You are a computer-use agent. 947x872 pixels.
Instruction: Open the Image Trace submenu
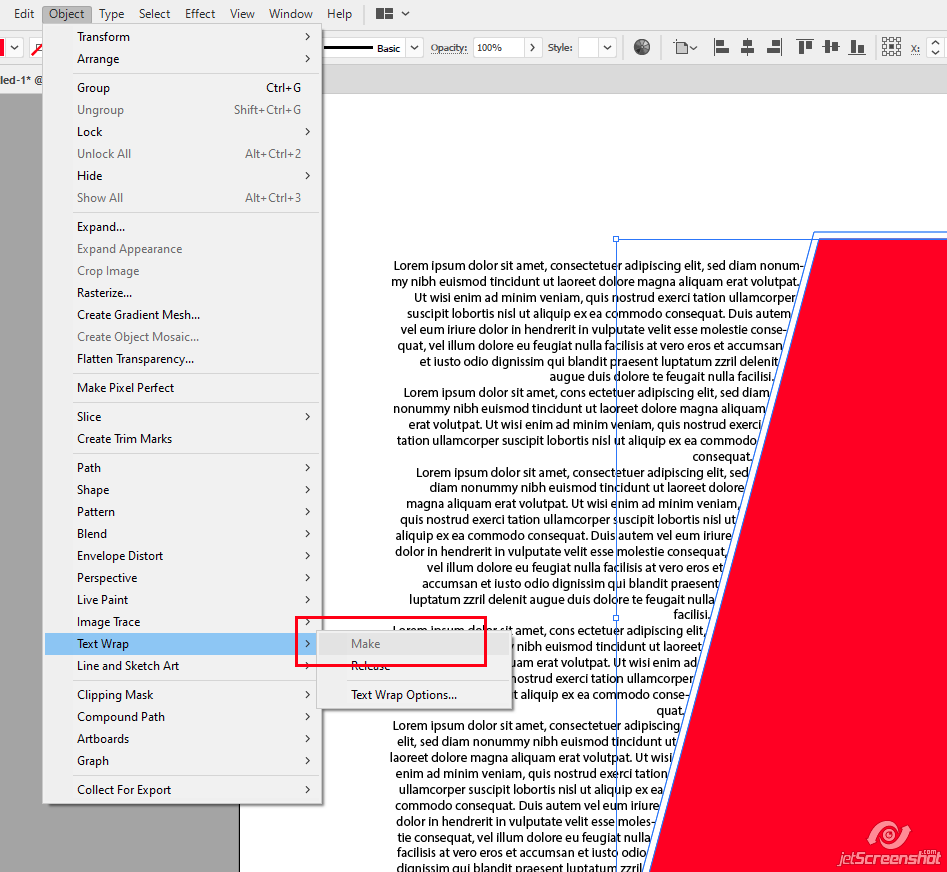(182, 622)
